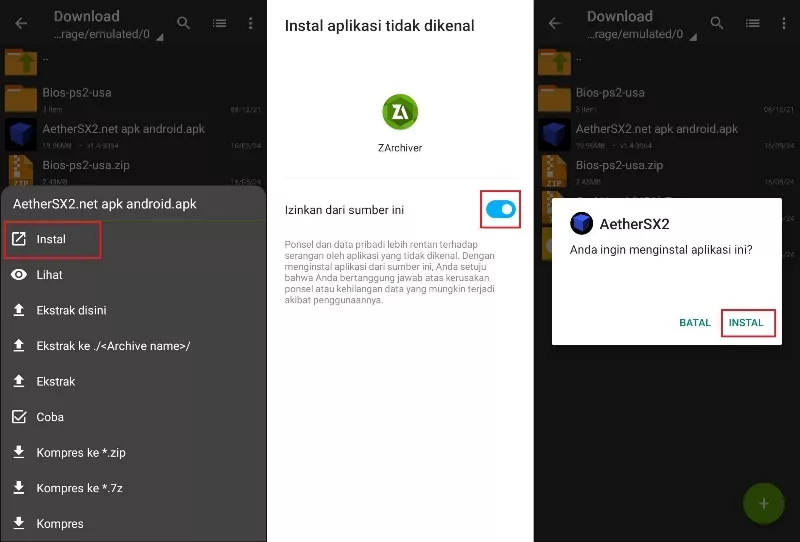Open parent folder icon in left panel
Image resolution: width=800 pixels, height=542 pixels.
click(x=21, y=62)
